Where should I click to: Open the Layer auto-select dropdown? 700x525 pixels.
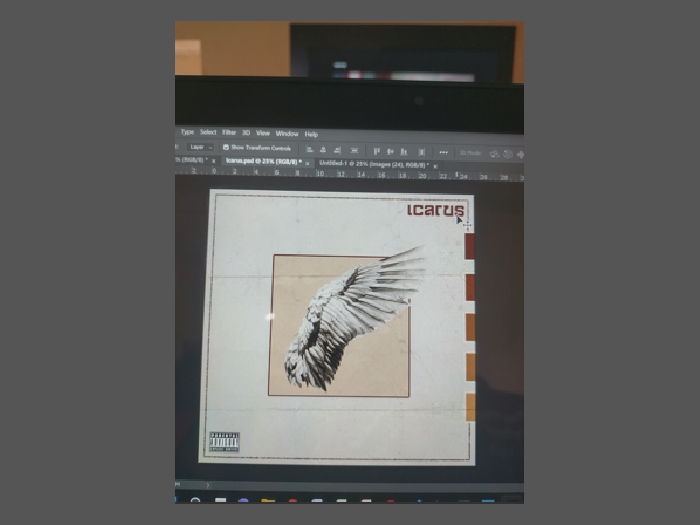pos(200,146)
